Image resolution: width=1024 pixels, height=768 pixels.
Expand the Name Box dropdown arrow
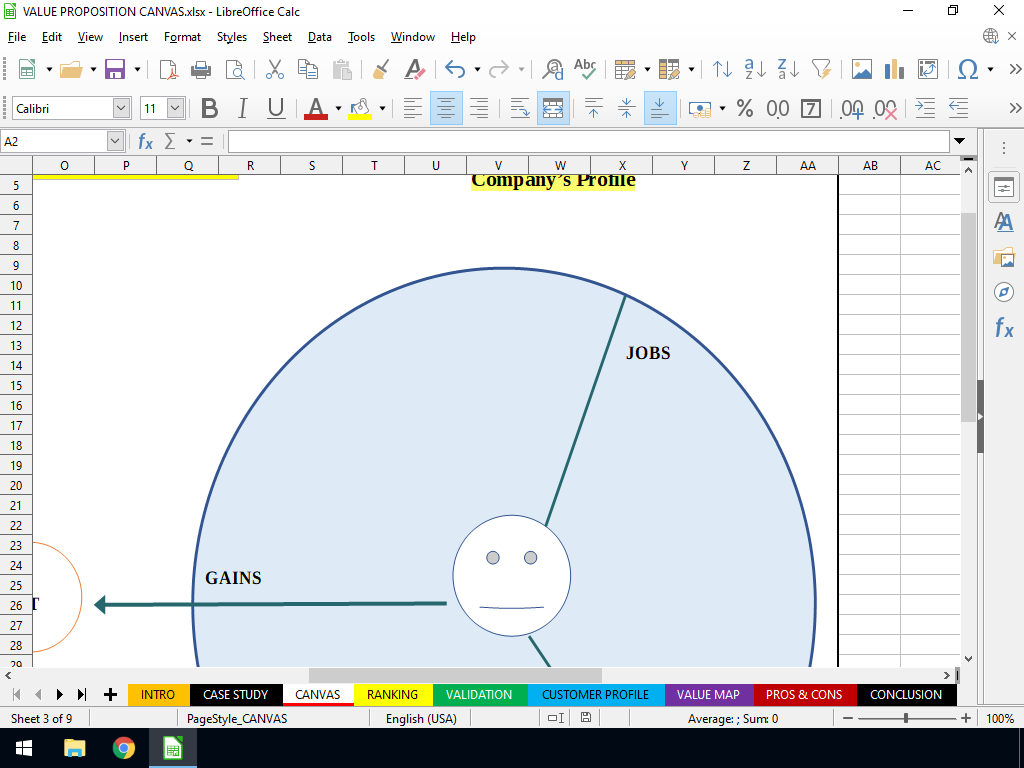point(114,141)
